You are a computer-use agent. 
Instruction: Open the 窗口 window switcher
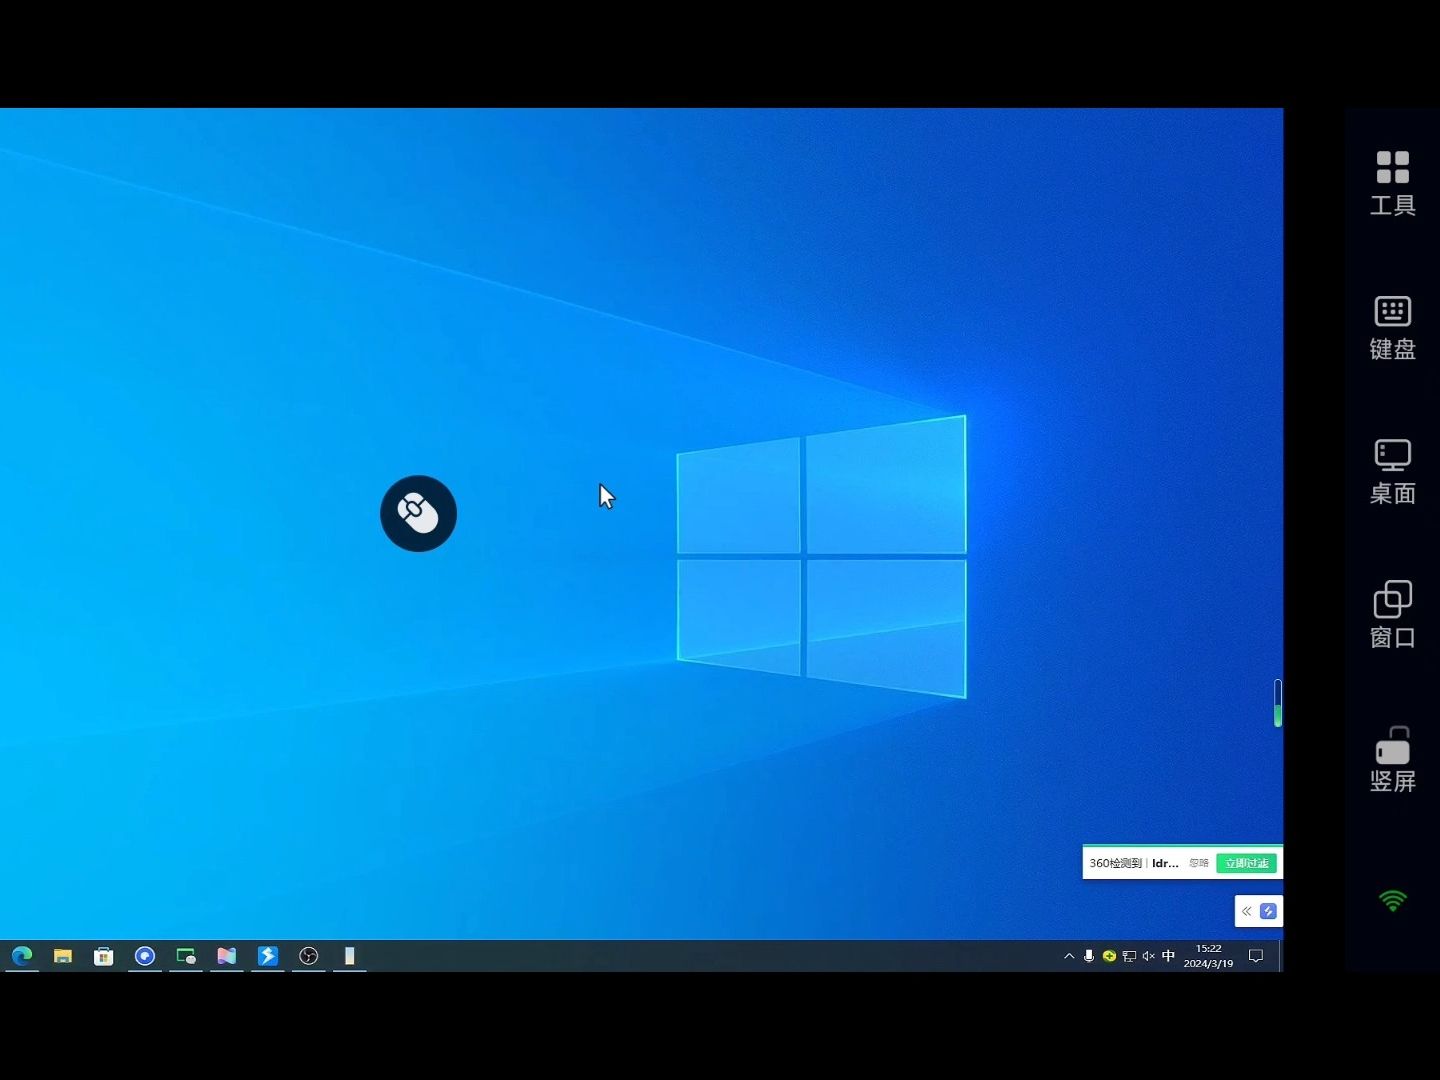coord(1392,615)
